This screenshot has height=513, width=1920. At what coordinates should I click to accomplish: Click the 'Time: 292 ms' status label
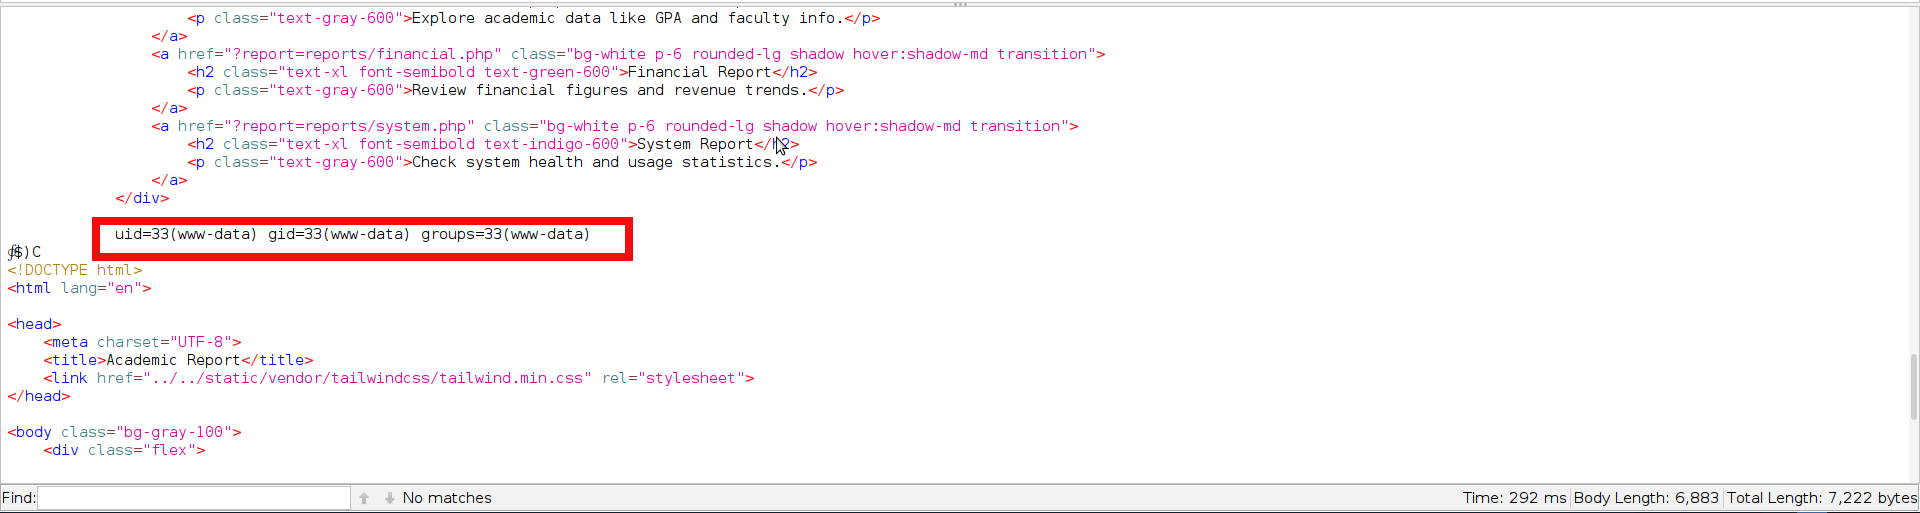pos(1514,498)
